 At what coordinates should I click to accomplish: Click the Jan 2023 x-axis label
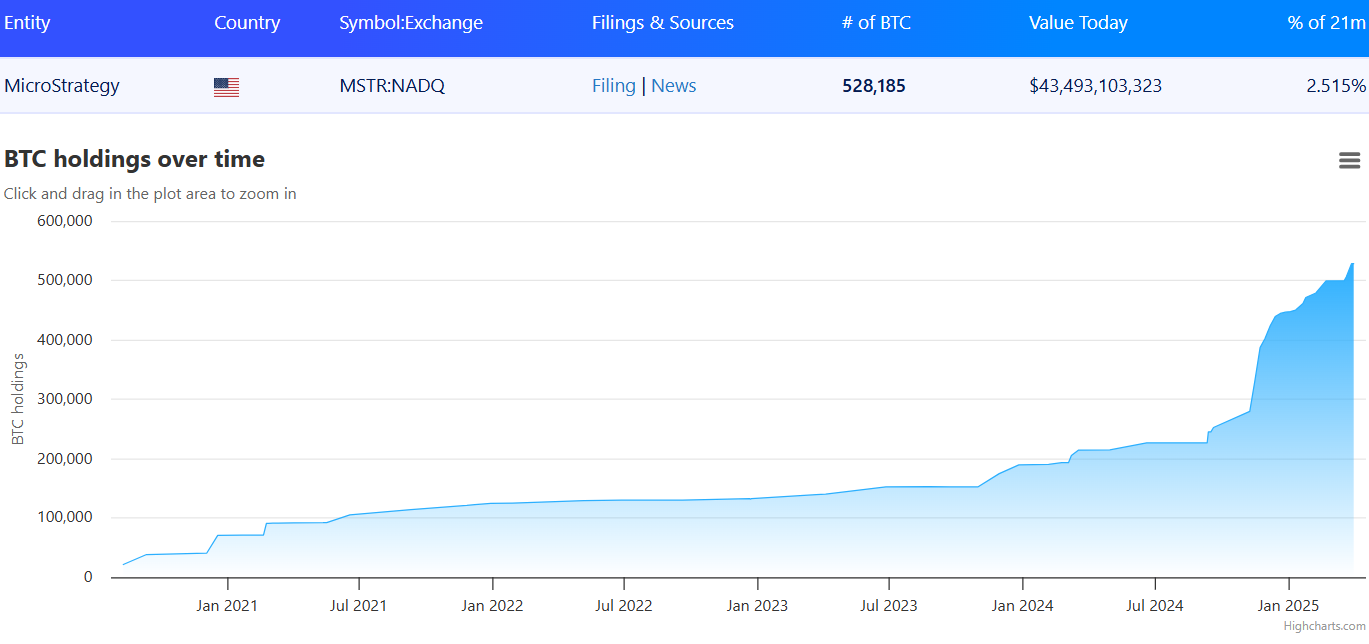(x=757, y=605)
